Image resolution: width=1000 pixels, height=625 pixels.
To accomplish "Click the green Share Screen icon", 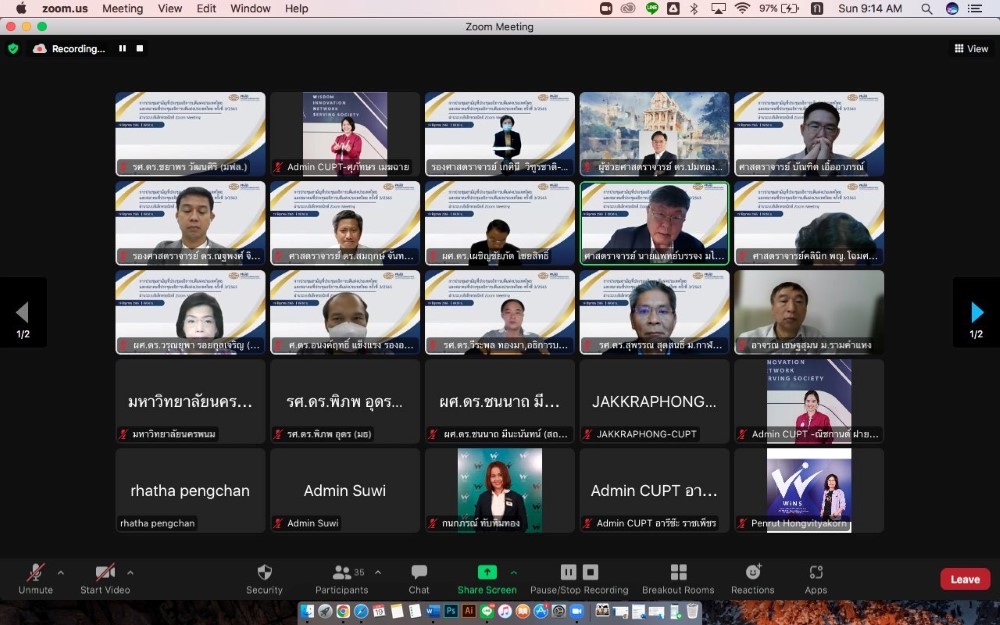I will pos(487,572).
